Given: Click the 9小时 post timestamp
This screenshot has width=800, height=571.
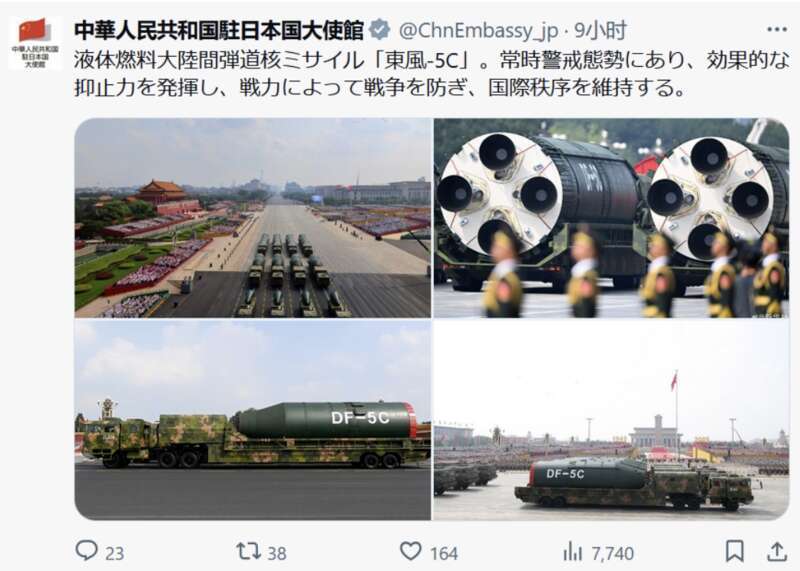Looking at the screenshot, I should click(x=600, y=31).
